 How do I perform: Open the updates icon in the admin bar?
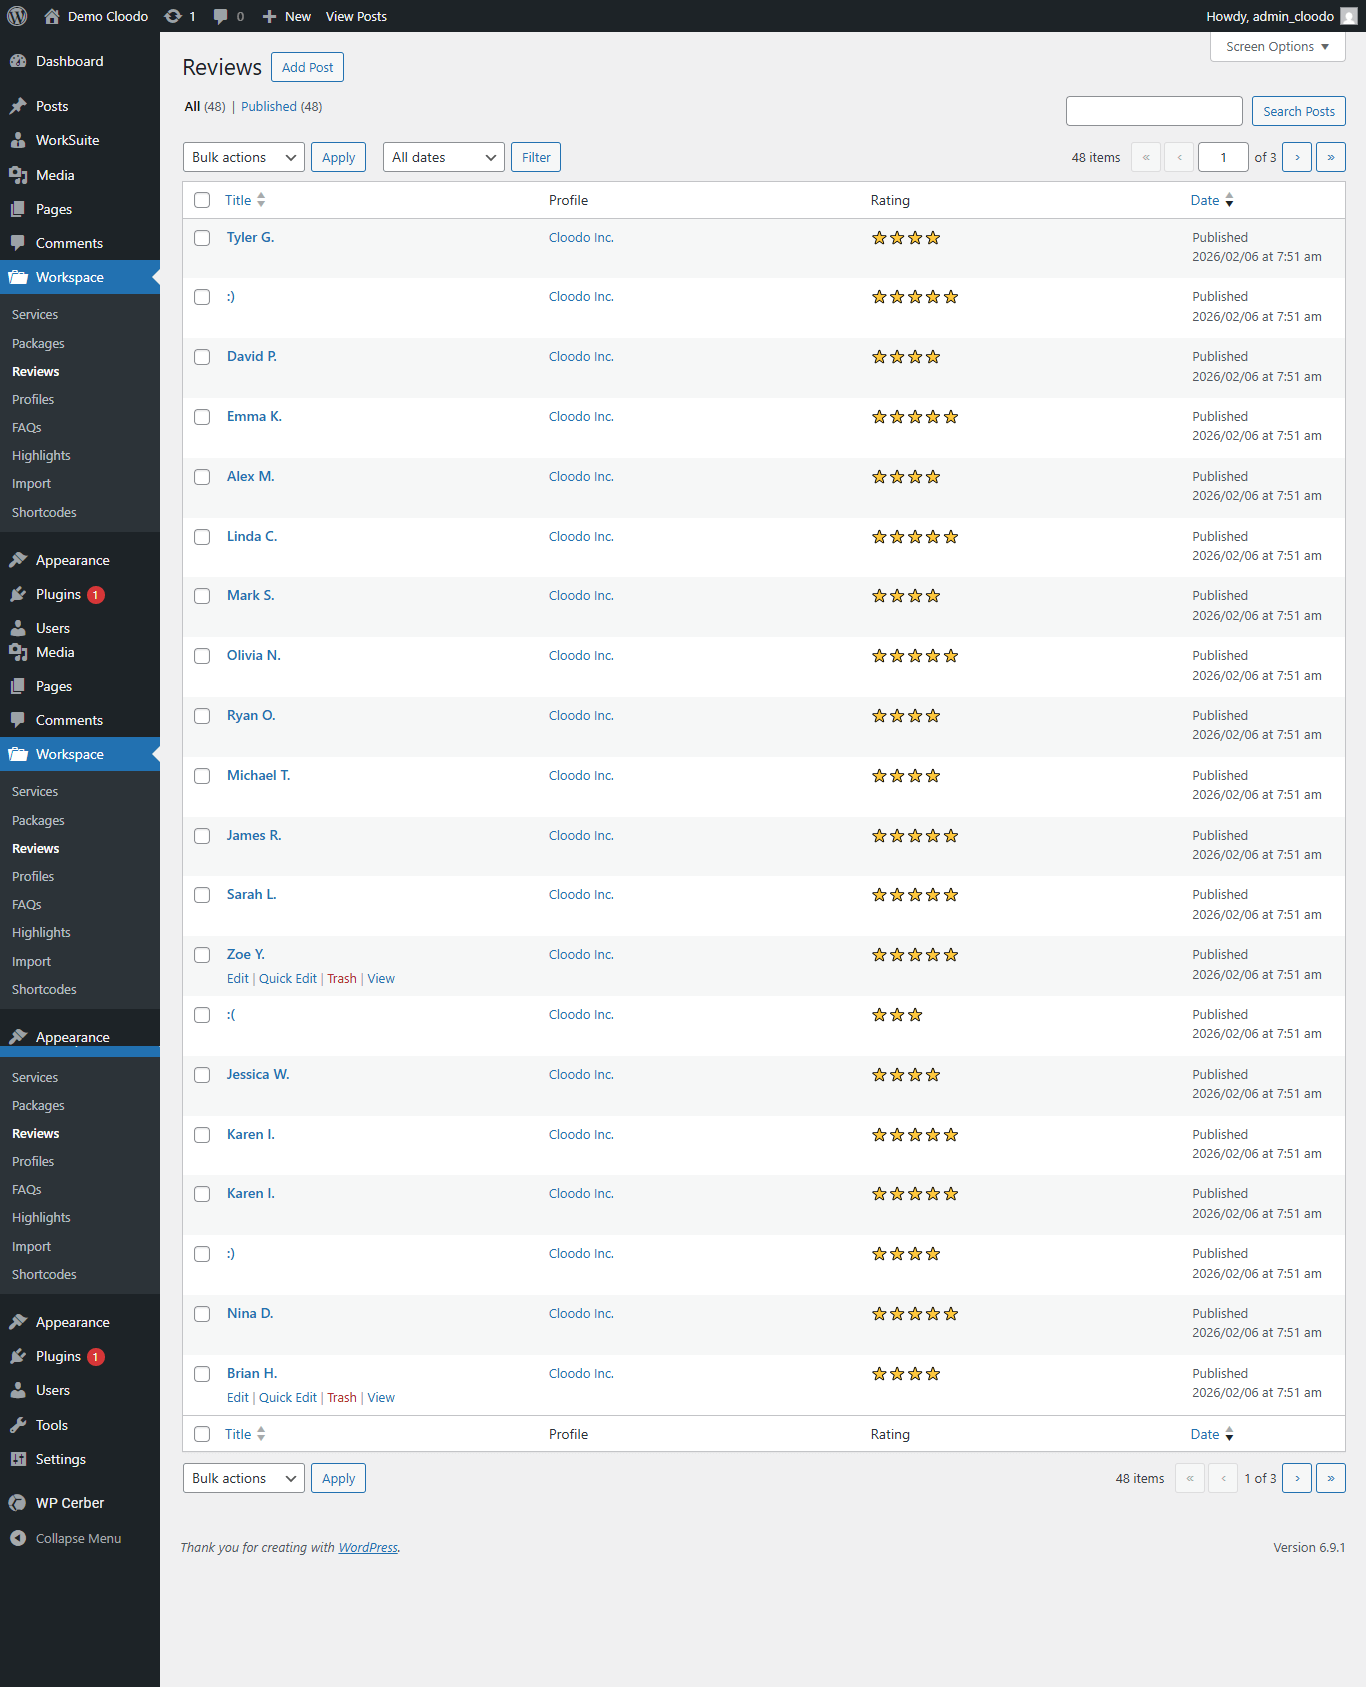coord(173,16)
